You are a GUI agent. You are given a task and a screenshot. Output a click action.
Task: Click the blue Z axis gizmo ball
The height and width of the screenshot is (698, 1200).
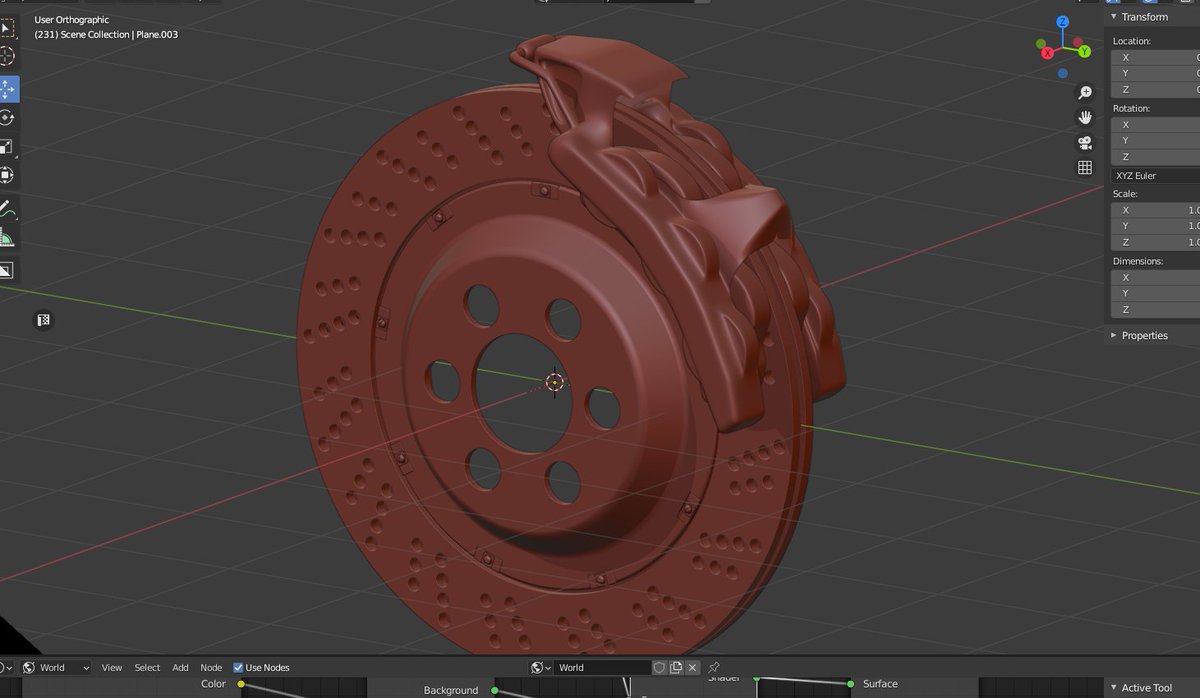point(1062,22)
